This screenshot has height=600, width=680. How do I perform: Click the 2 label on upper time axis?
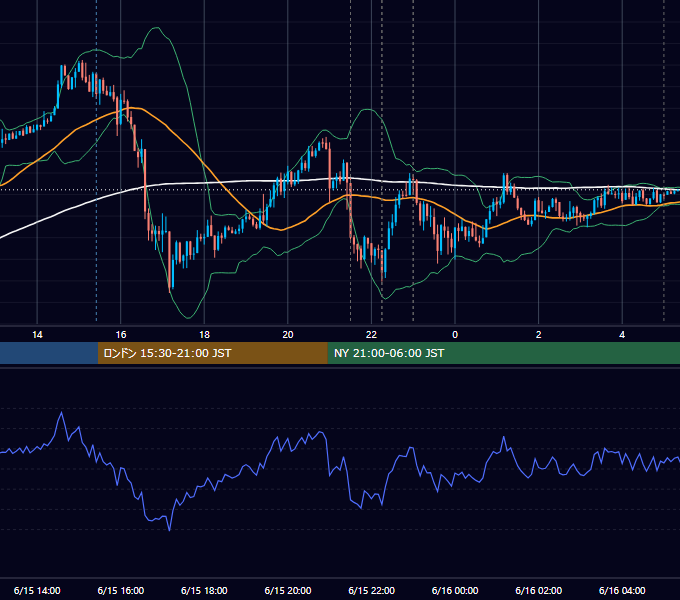(x=539, y=335)
